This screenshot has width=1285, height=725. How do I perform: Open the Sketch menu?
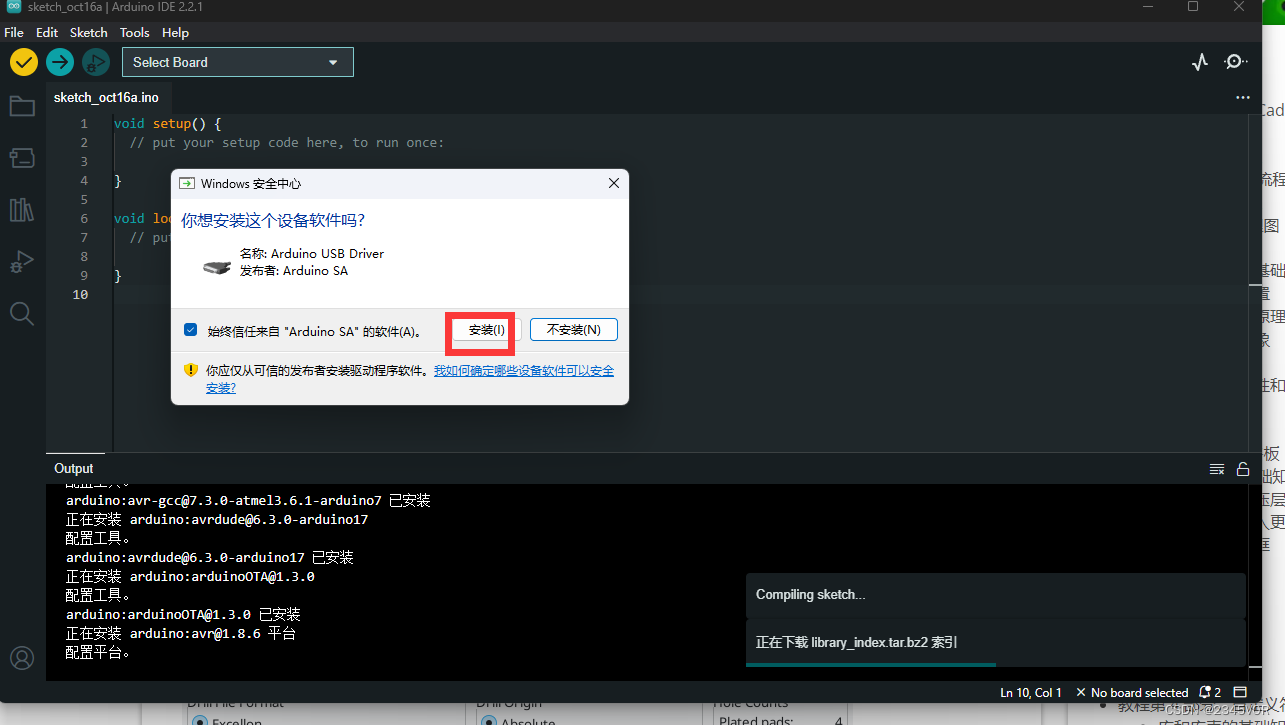coord(89,32)
